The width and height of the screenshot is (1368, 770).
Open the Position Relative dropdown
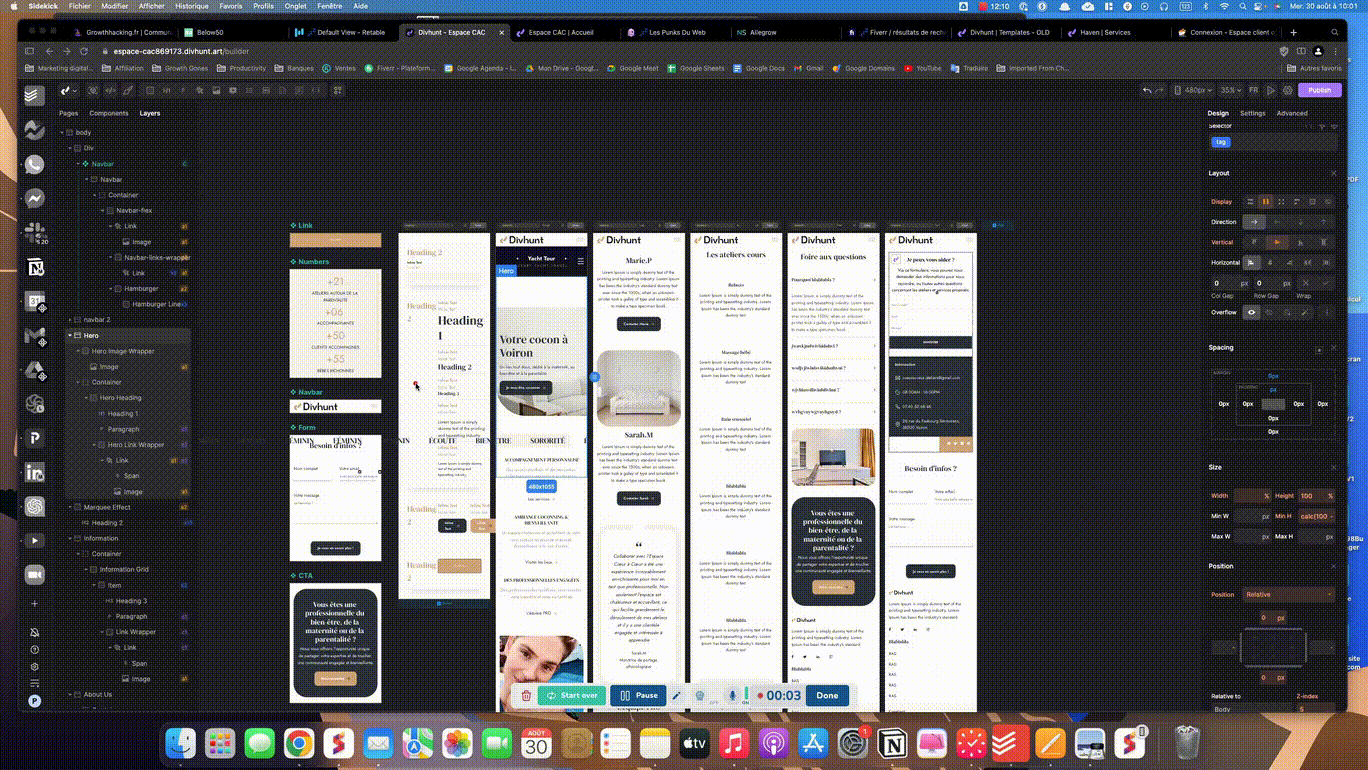pyautogui.click(x=1288, y=594)
